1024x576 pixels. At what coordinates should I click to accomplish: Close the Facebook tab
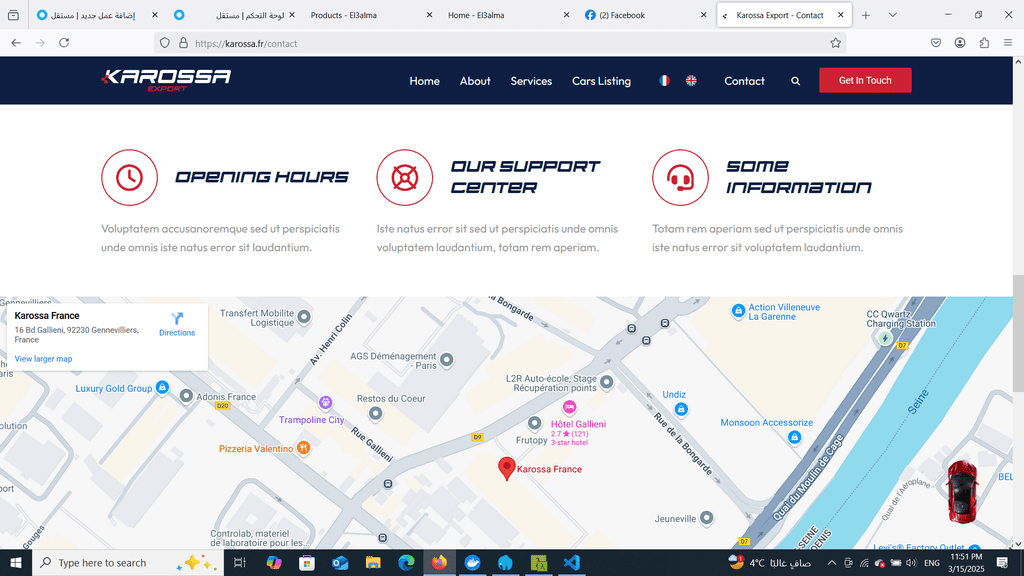coord(703,15)
